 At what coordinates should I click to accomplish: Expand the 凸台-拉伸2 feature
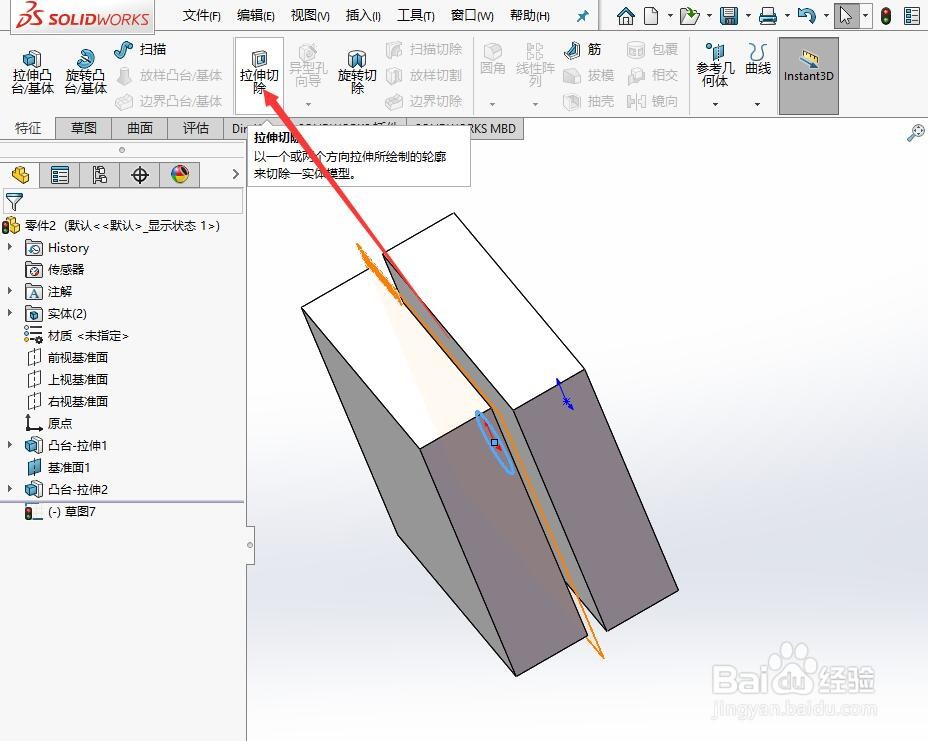coord(9,489)
